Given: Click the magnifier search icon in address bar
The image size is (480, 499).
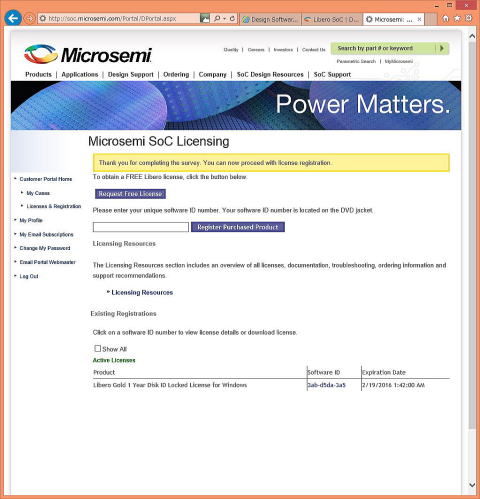Looking at the screenshot, I should (217, 18).
